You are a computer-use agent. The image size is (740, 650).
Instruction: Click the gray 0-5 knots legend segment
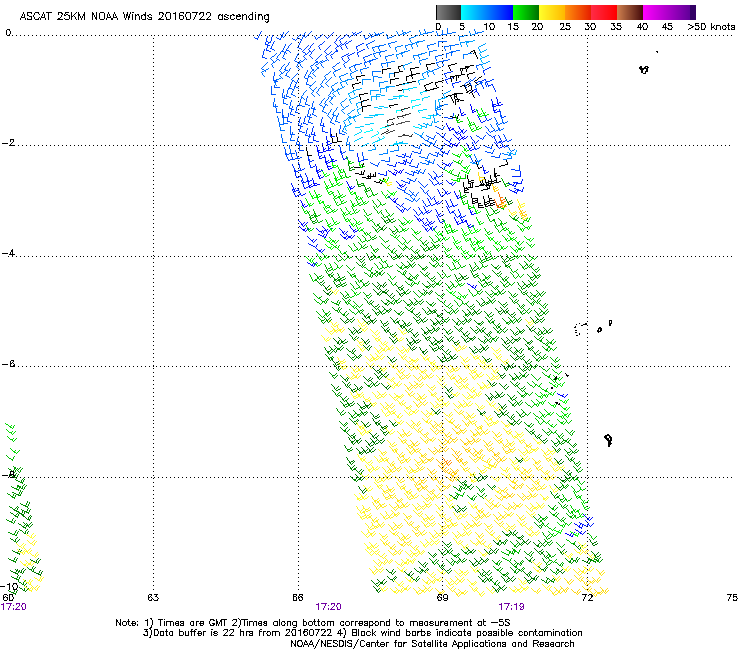click(x=448, y=12)
